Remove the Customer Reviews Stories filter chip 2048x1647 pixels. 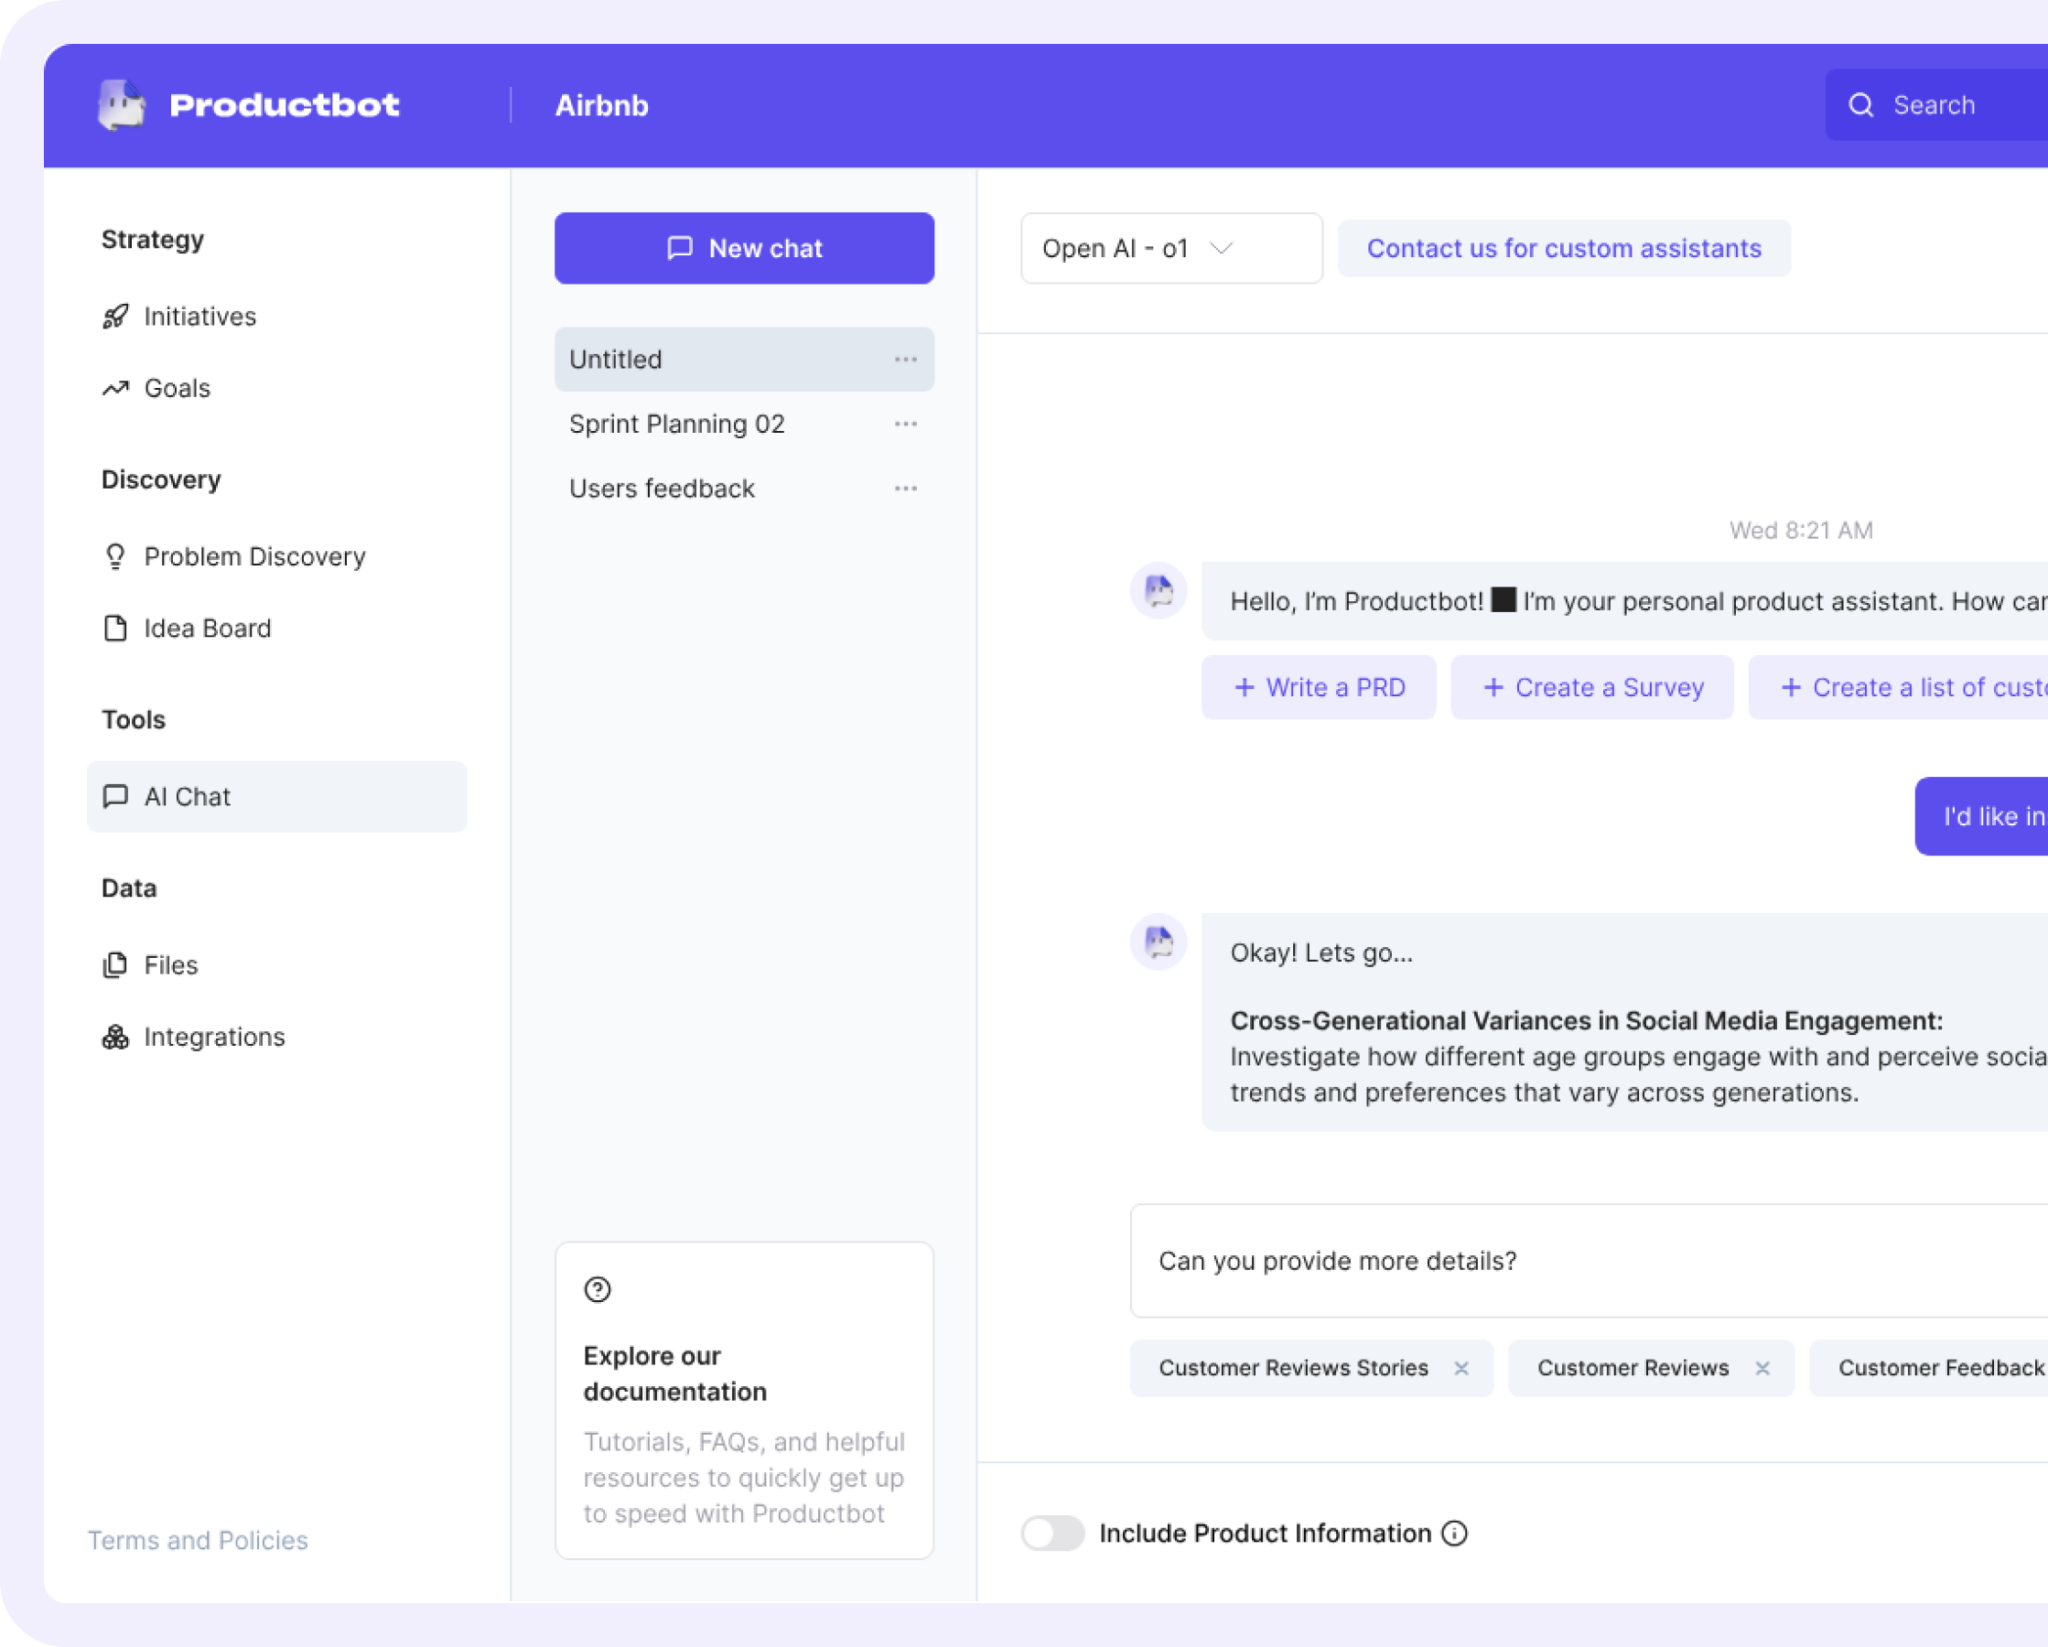[x=1462, y=1368]
